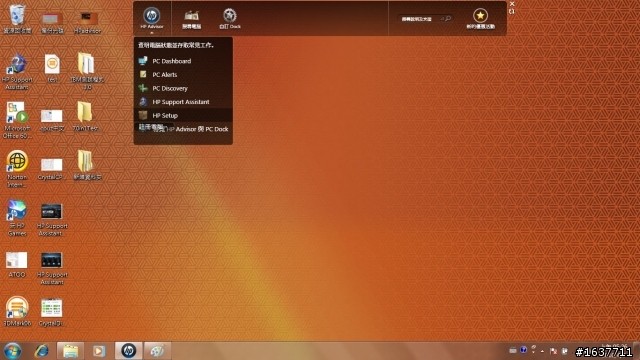640x360 pixels.
Task: Select the 70in1Test folder icon
Action: coord(85,116)
